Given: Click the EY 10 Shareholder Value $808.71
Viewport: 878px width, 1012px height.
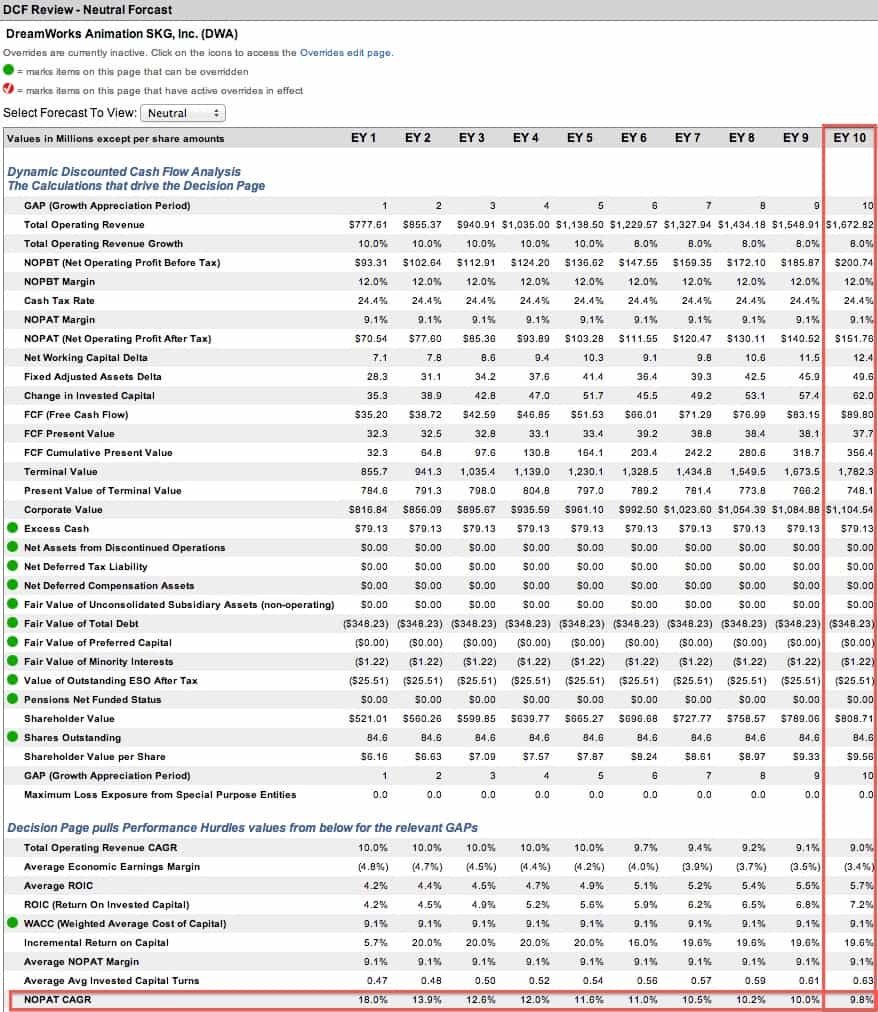Looking at the screenshot, I should click(x=853, y=718).
